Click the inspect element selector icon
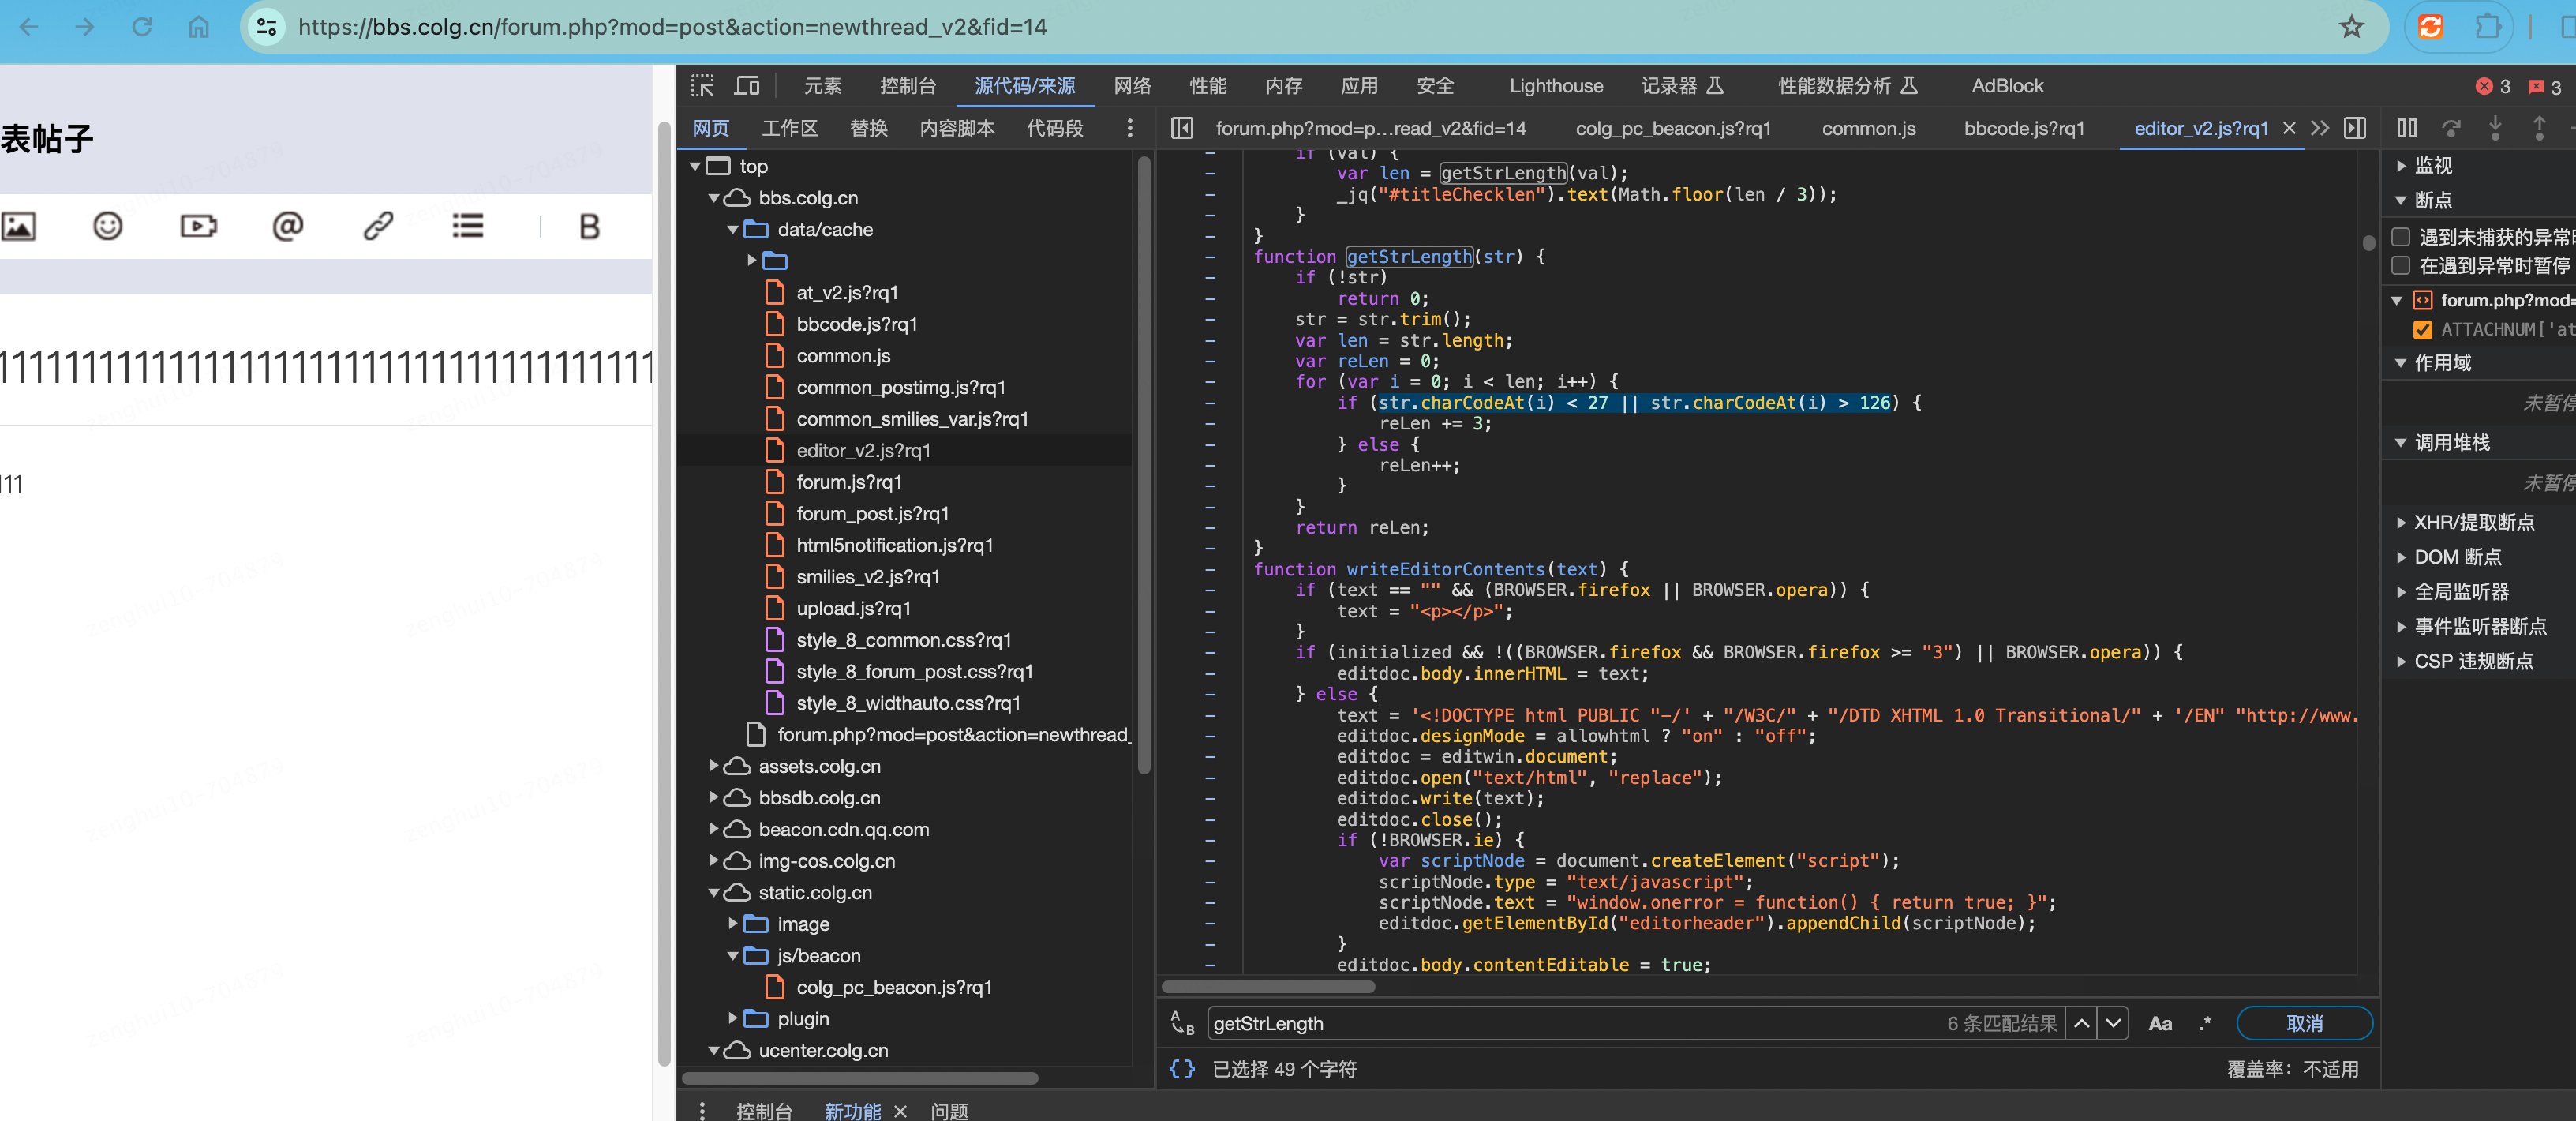Screen dimensions: 2576x1121 (702, 86)
